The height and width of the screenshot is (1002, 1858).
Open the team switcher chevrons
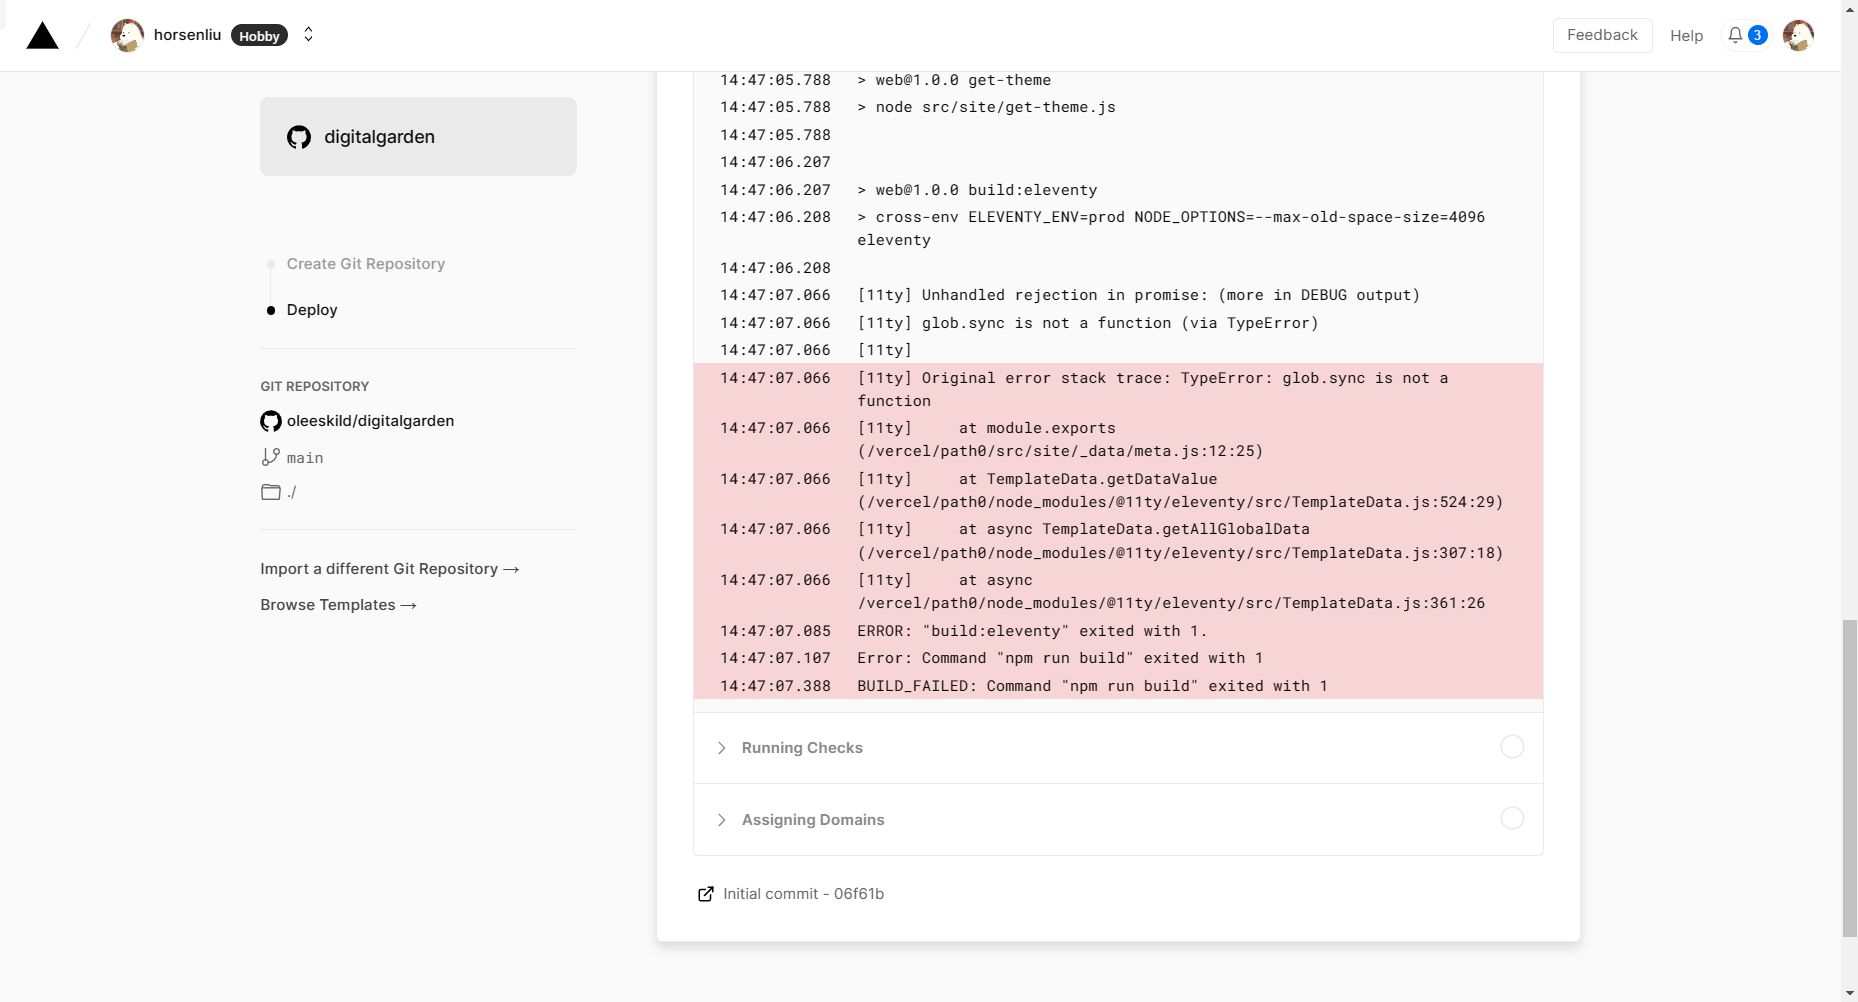[308, 35]
